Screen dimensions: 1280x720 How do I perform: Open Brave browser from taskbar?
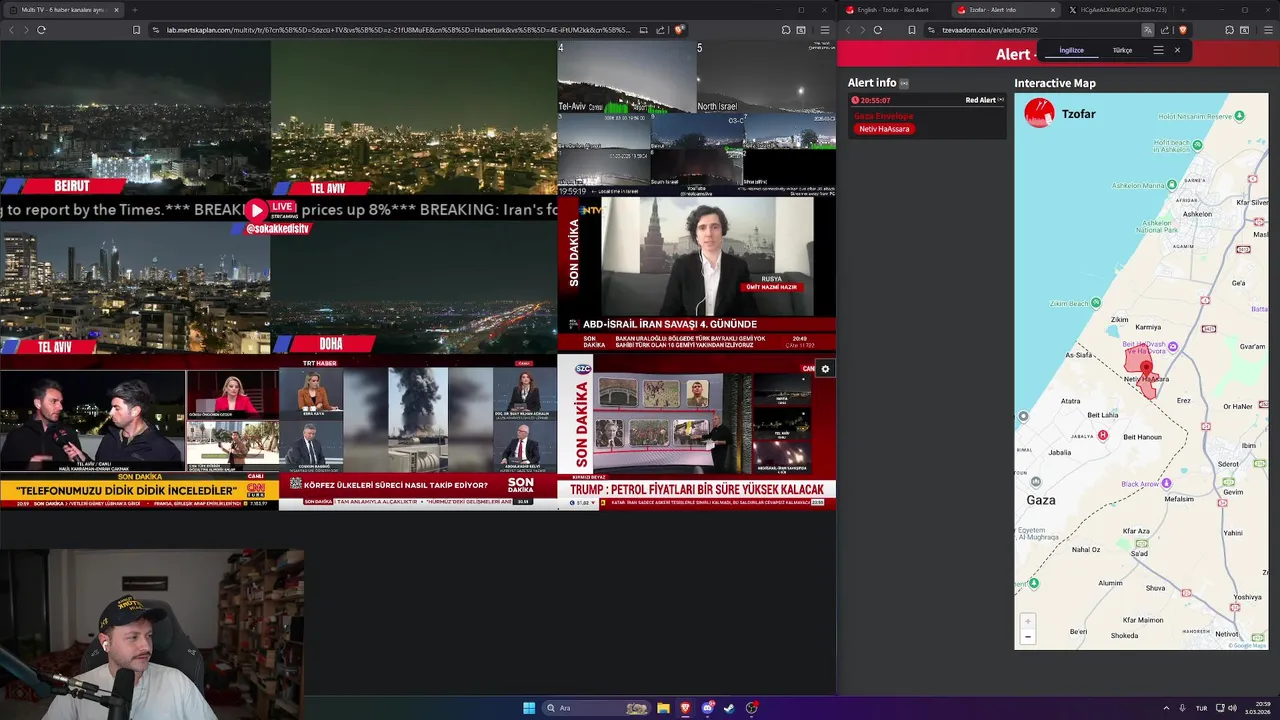[x=685, y=708]
